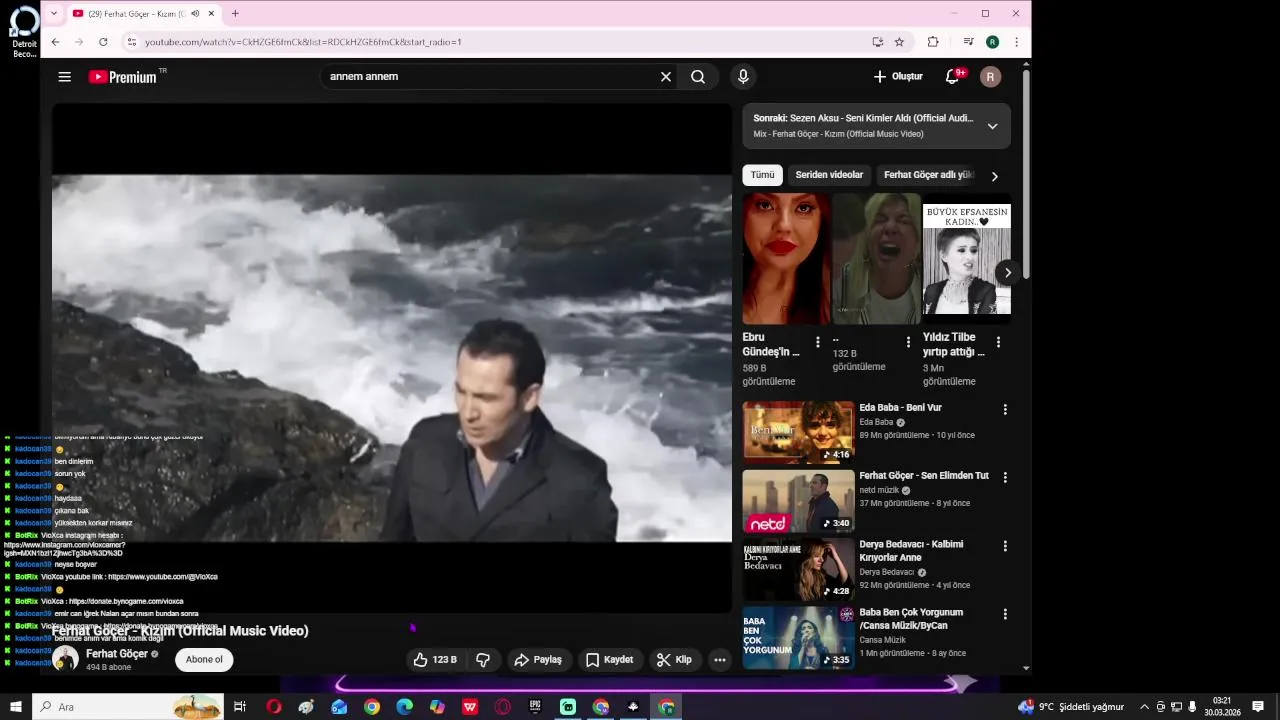Focus the YouTube search box
This screenshot has width=1280, height=720.
tap(490, 77)
